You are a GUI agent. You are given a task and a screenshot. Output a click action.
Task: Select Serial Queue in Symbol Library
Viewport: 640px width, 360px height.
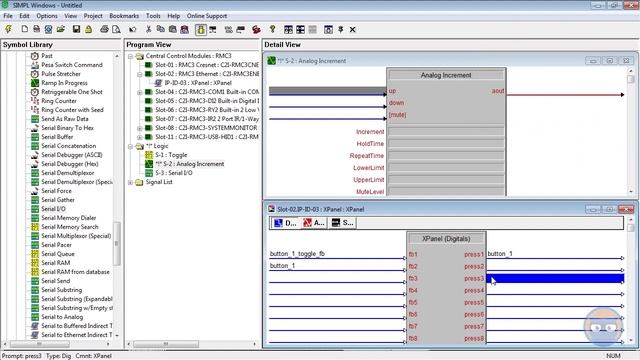[58, 254]
